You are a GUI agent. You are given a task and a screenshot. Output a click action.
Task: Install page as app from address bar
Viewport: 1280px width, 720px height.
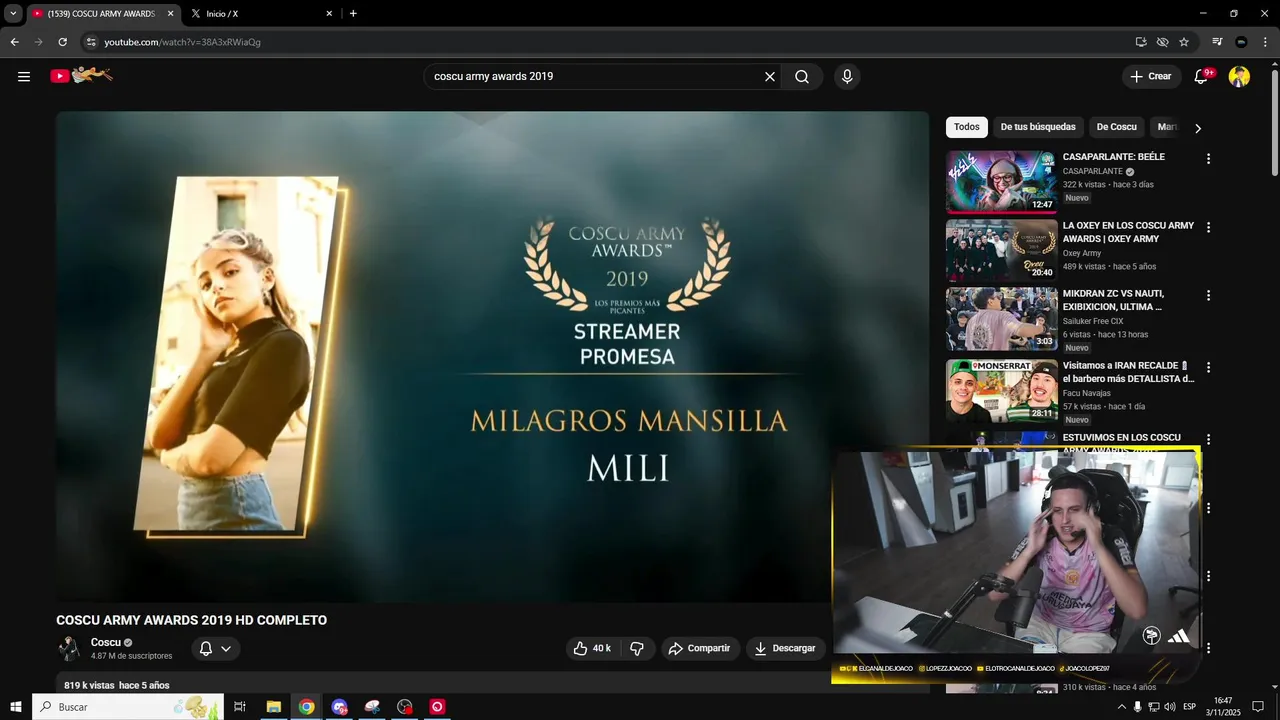click(x=1141, y=42)
